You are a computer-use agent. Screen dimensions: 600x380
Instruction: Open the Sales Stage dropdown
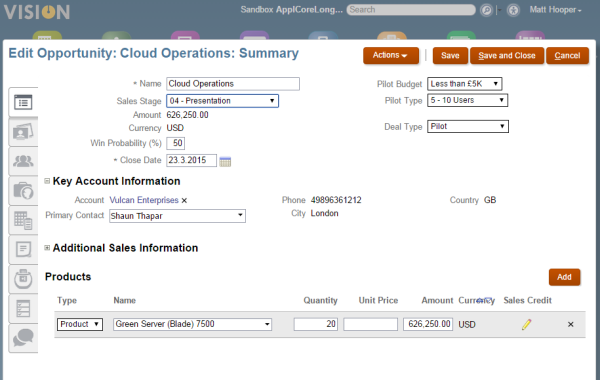[x=222, y=101]
